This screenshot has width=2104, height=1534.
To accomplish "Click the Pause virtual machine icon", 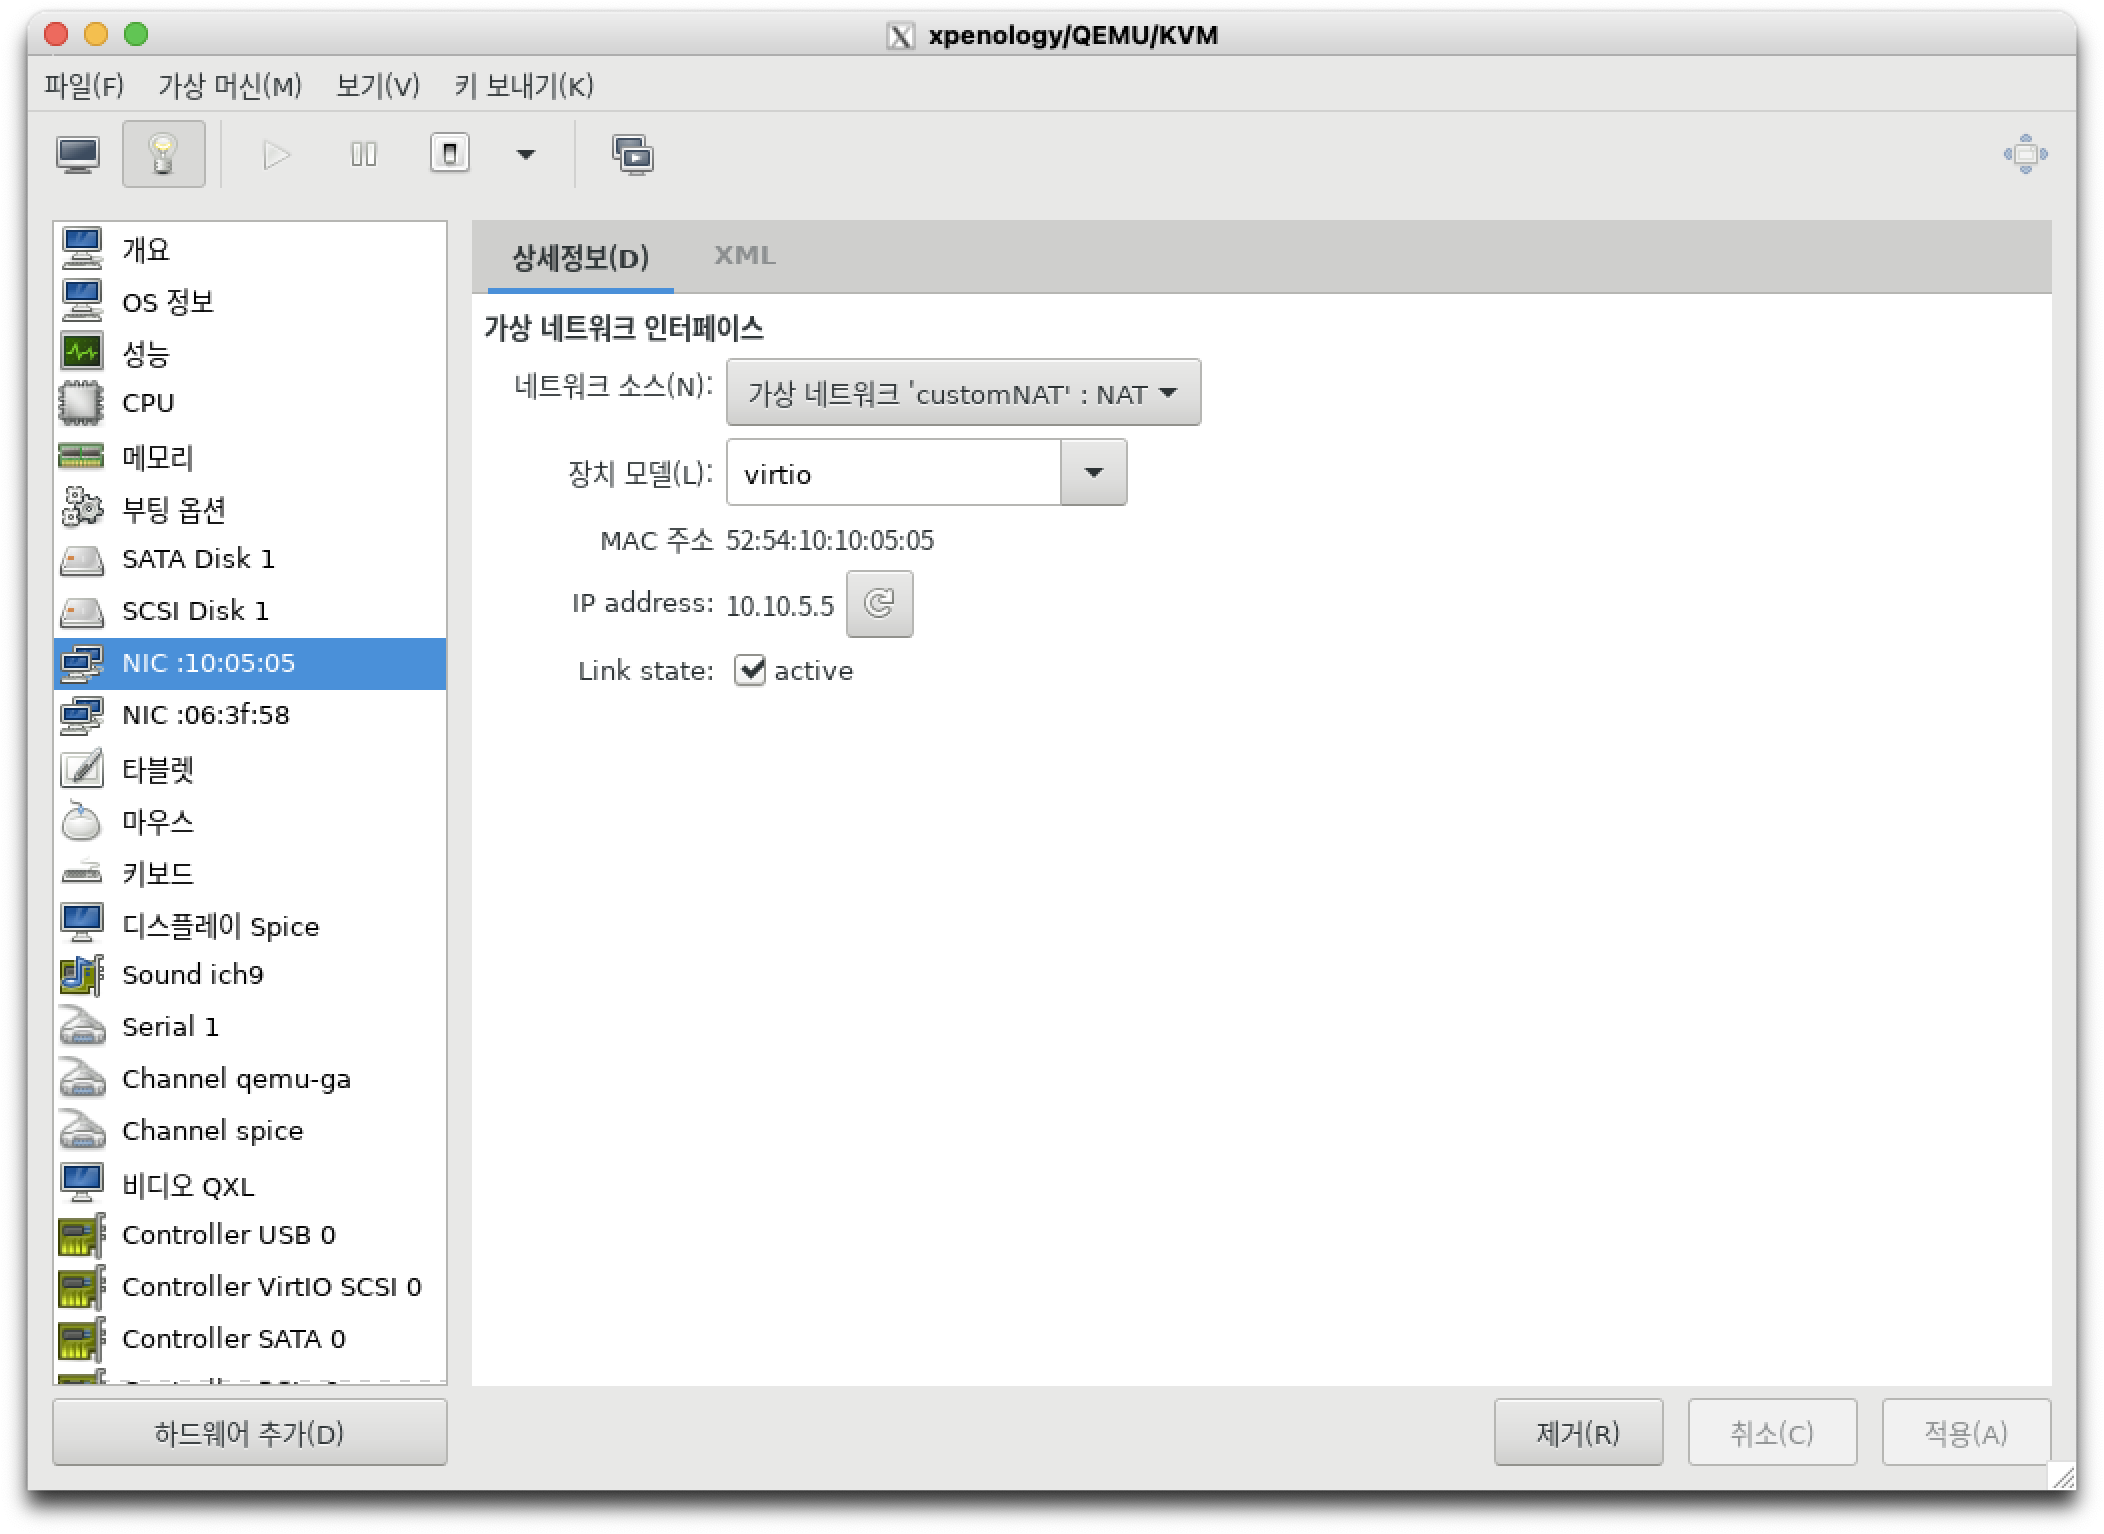I will pos(363,155).
